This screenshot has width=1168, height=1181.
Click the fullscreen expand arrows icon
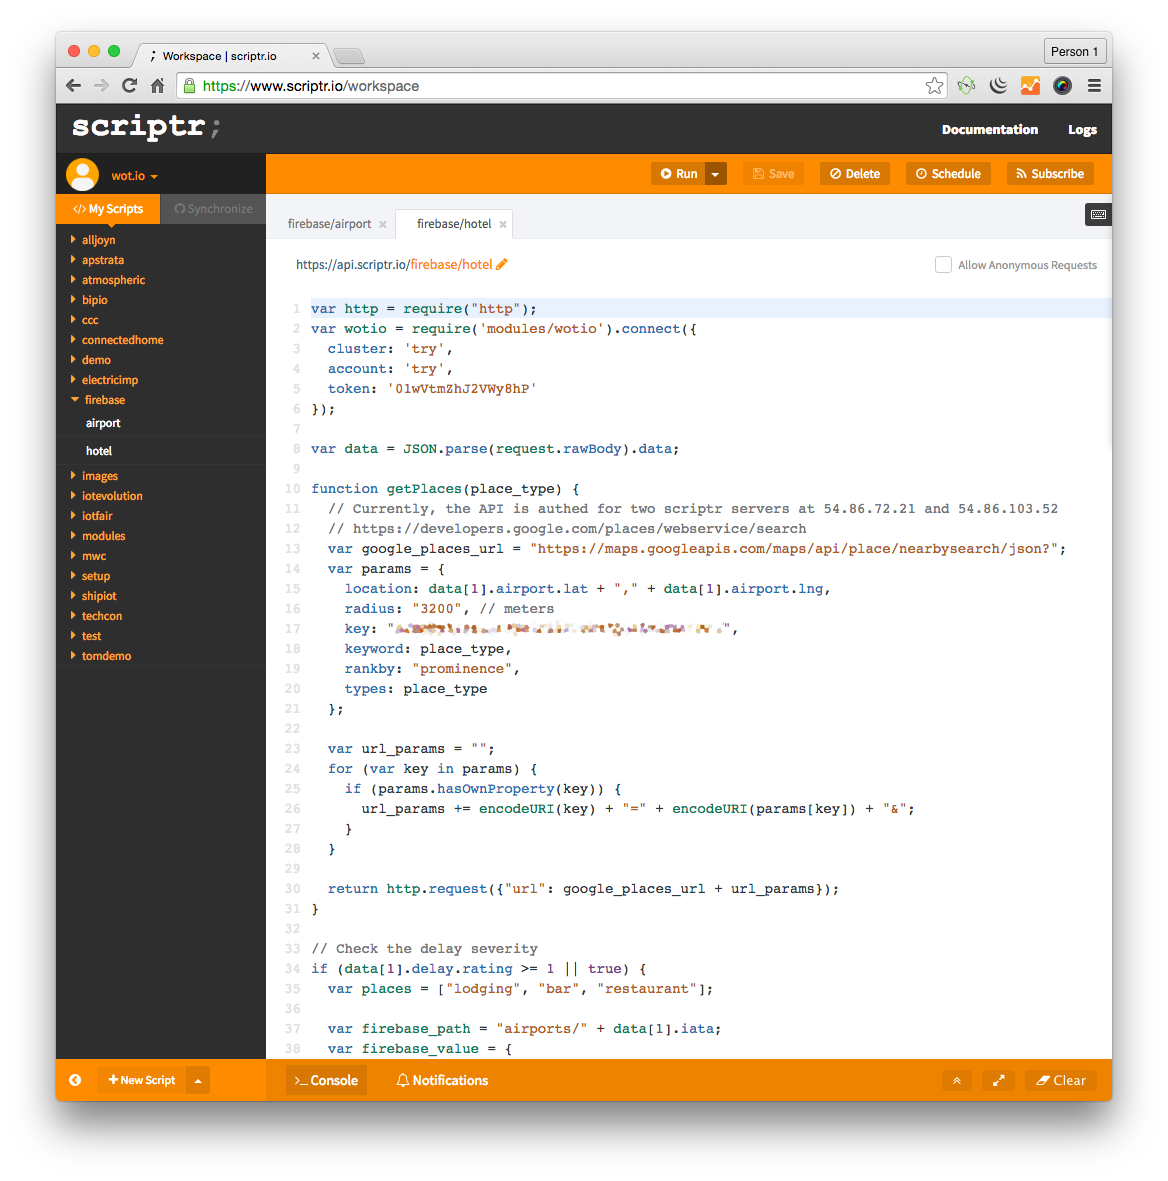pyautogui.click(x=998, y=1080)
